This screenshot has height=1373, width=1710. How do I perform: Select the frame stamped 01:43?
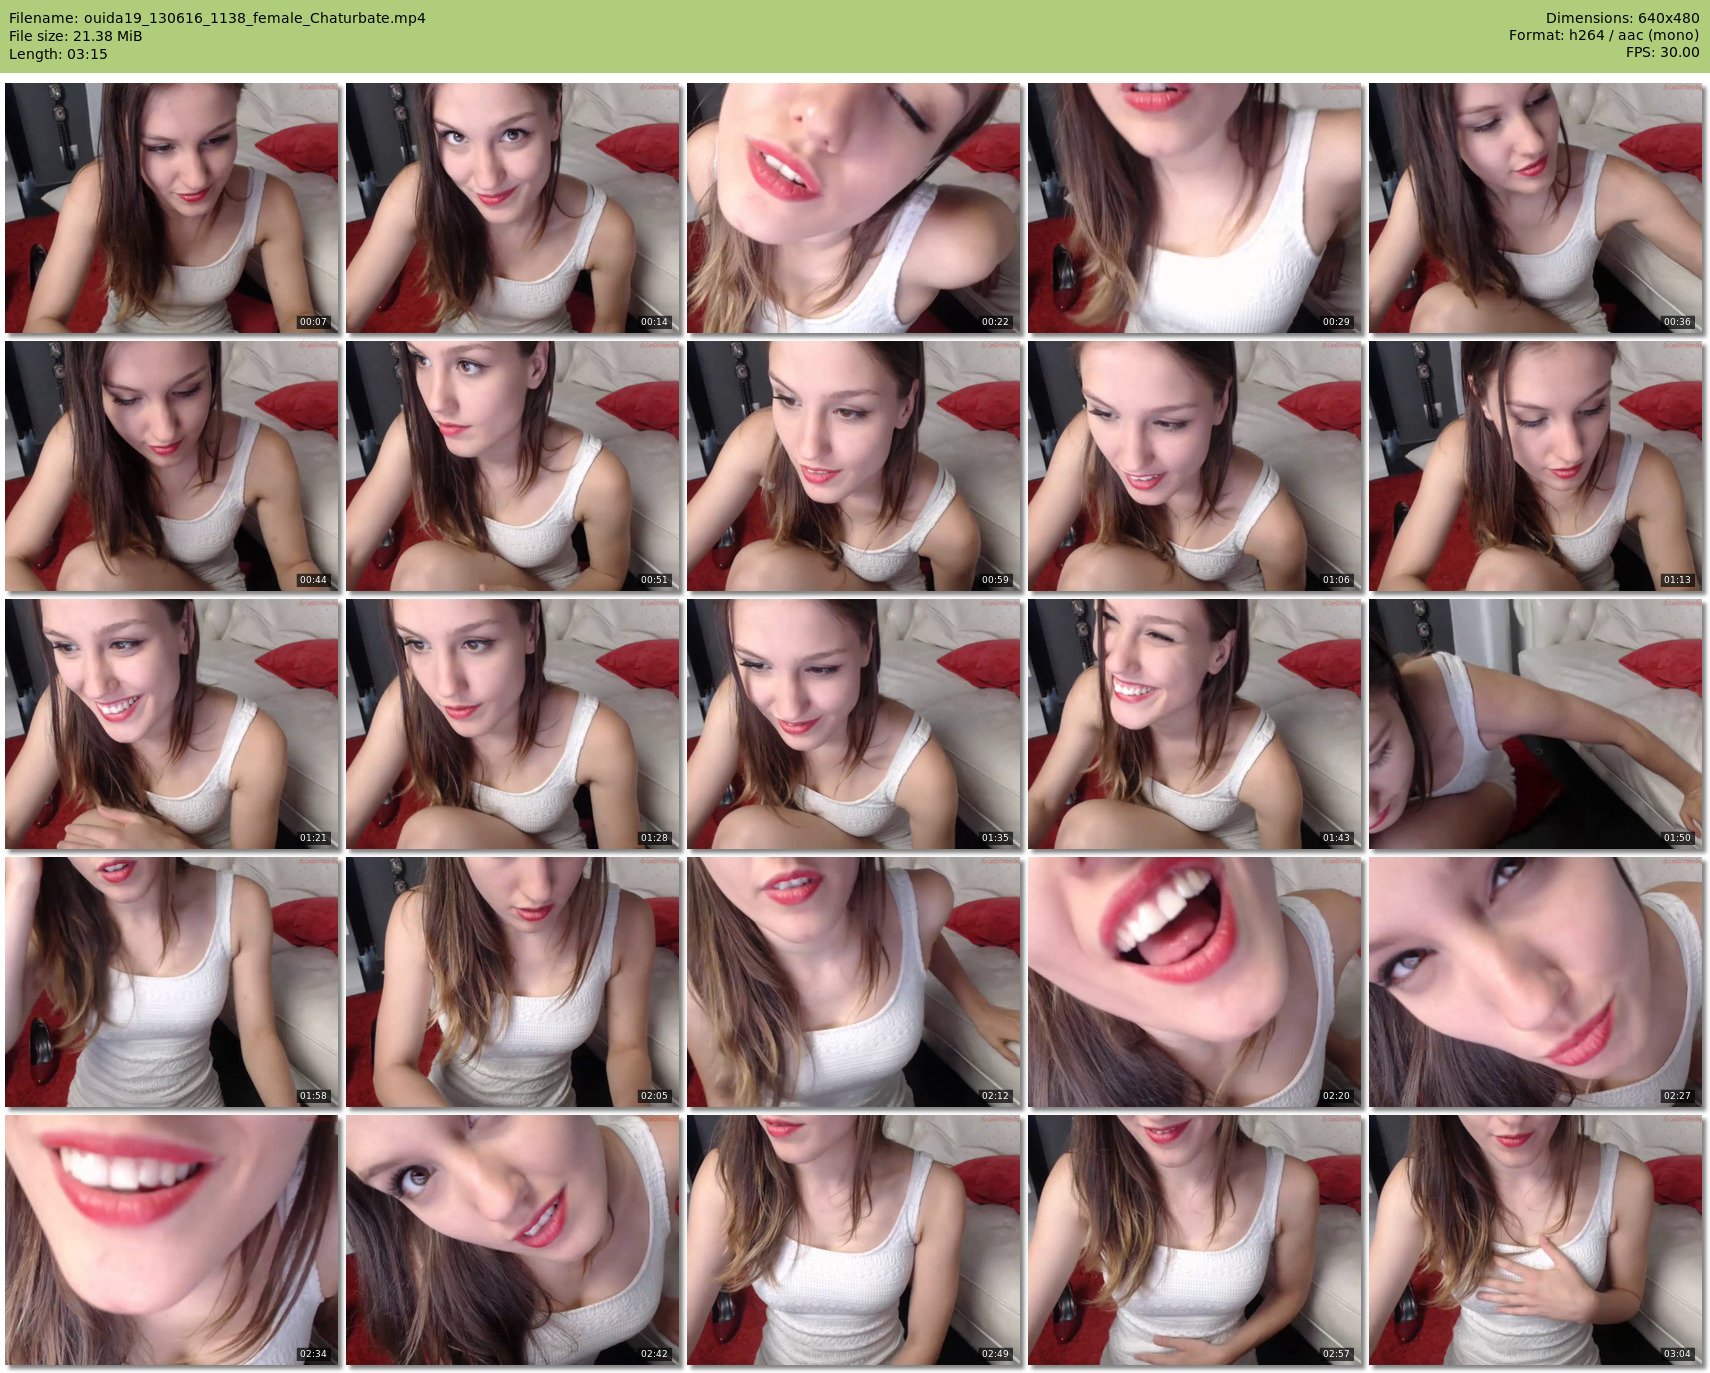coord(1195,724)
